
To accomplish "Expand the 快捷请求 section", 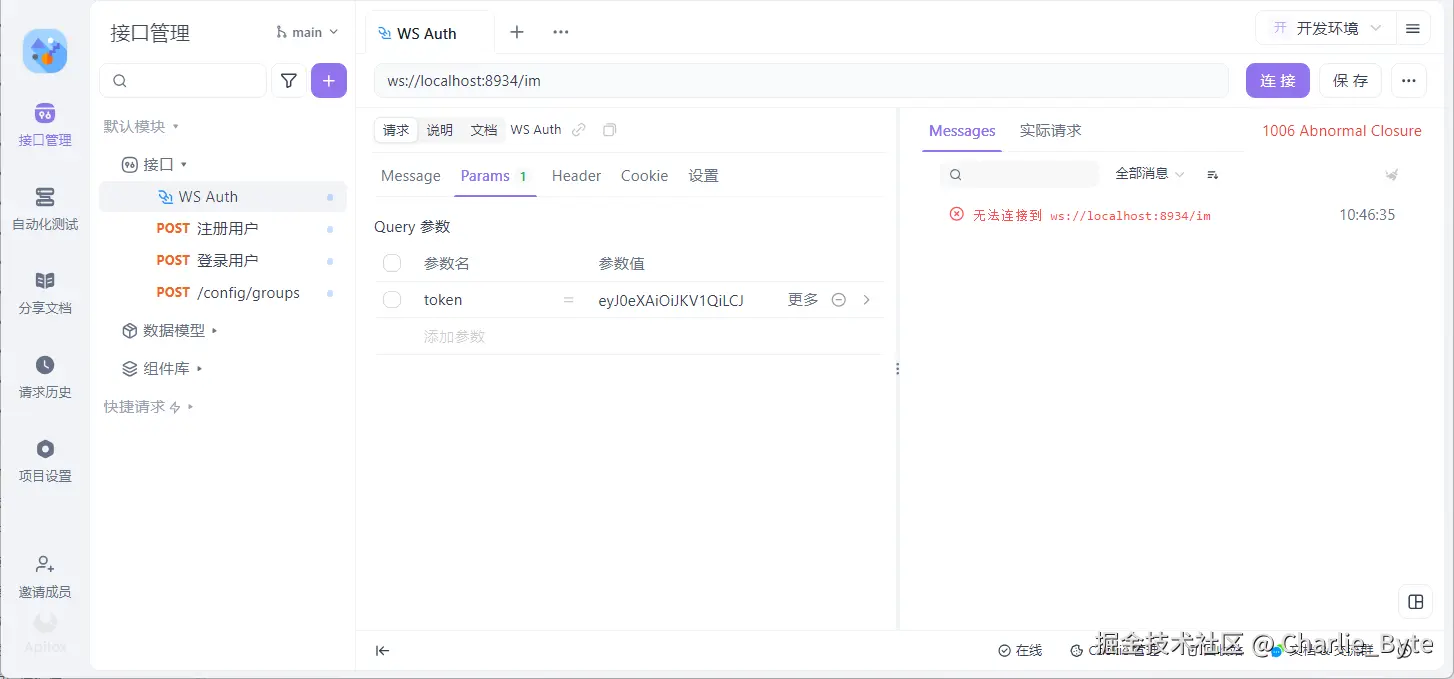I will point(148,407).
